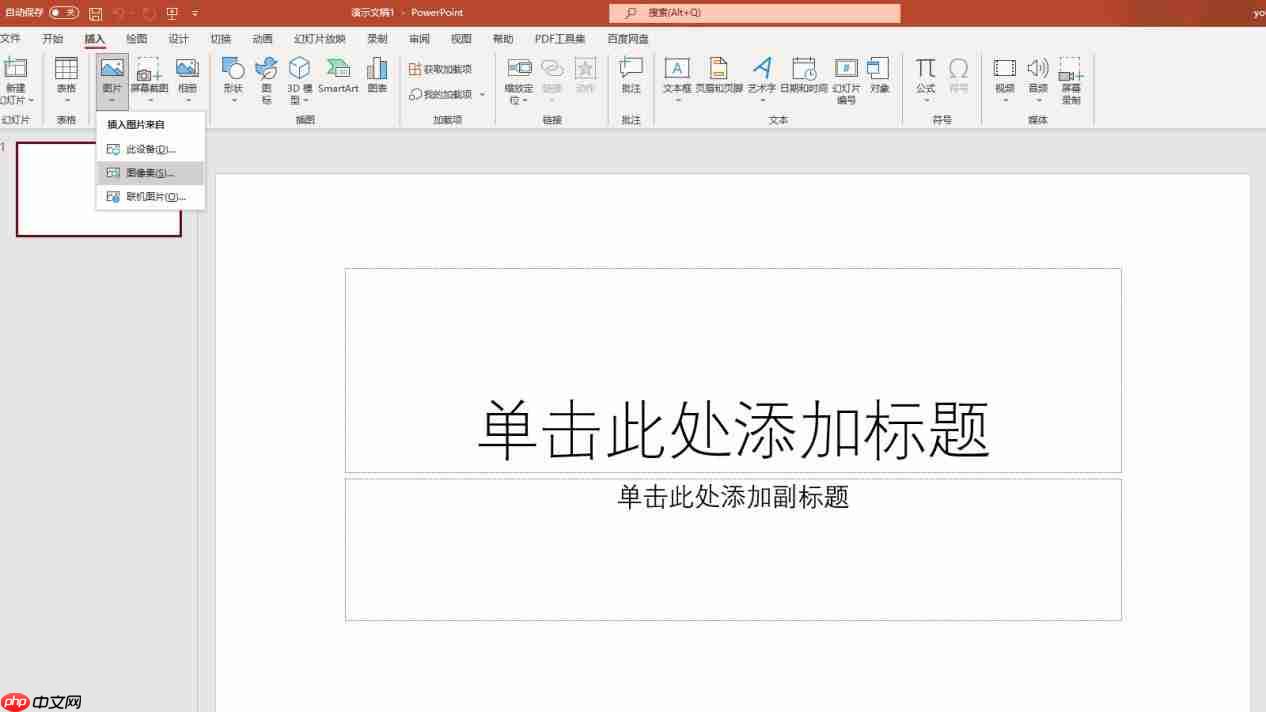Click the 搜索(Alt+Q) search box

pyautogui.click(x=755, y=13)
